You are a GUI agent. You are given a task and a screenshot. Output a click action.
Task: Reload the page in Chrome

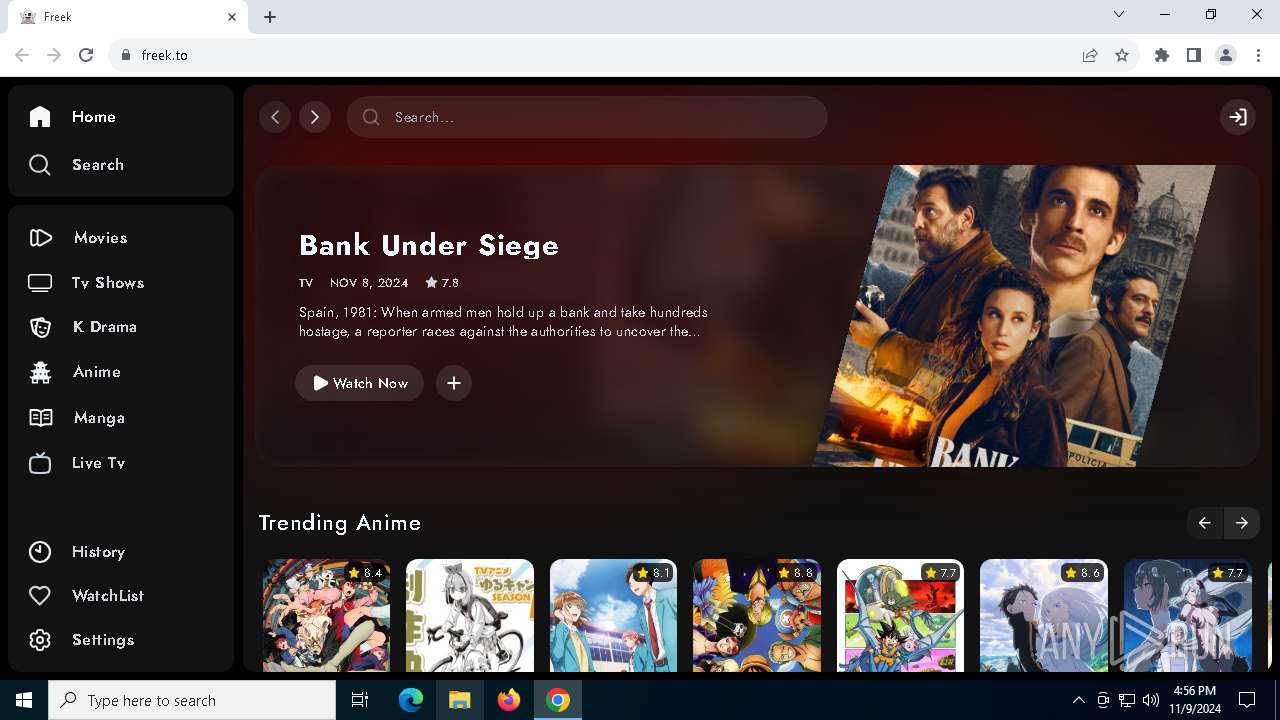pyautogui.click(x=86, y=55)
